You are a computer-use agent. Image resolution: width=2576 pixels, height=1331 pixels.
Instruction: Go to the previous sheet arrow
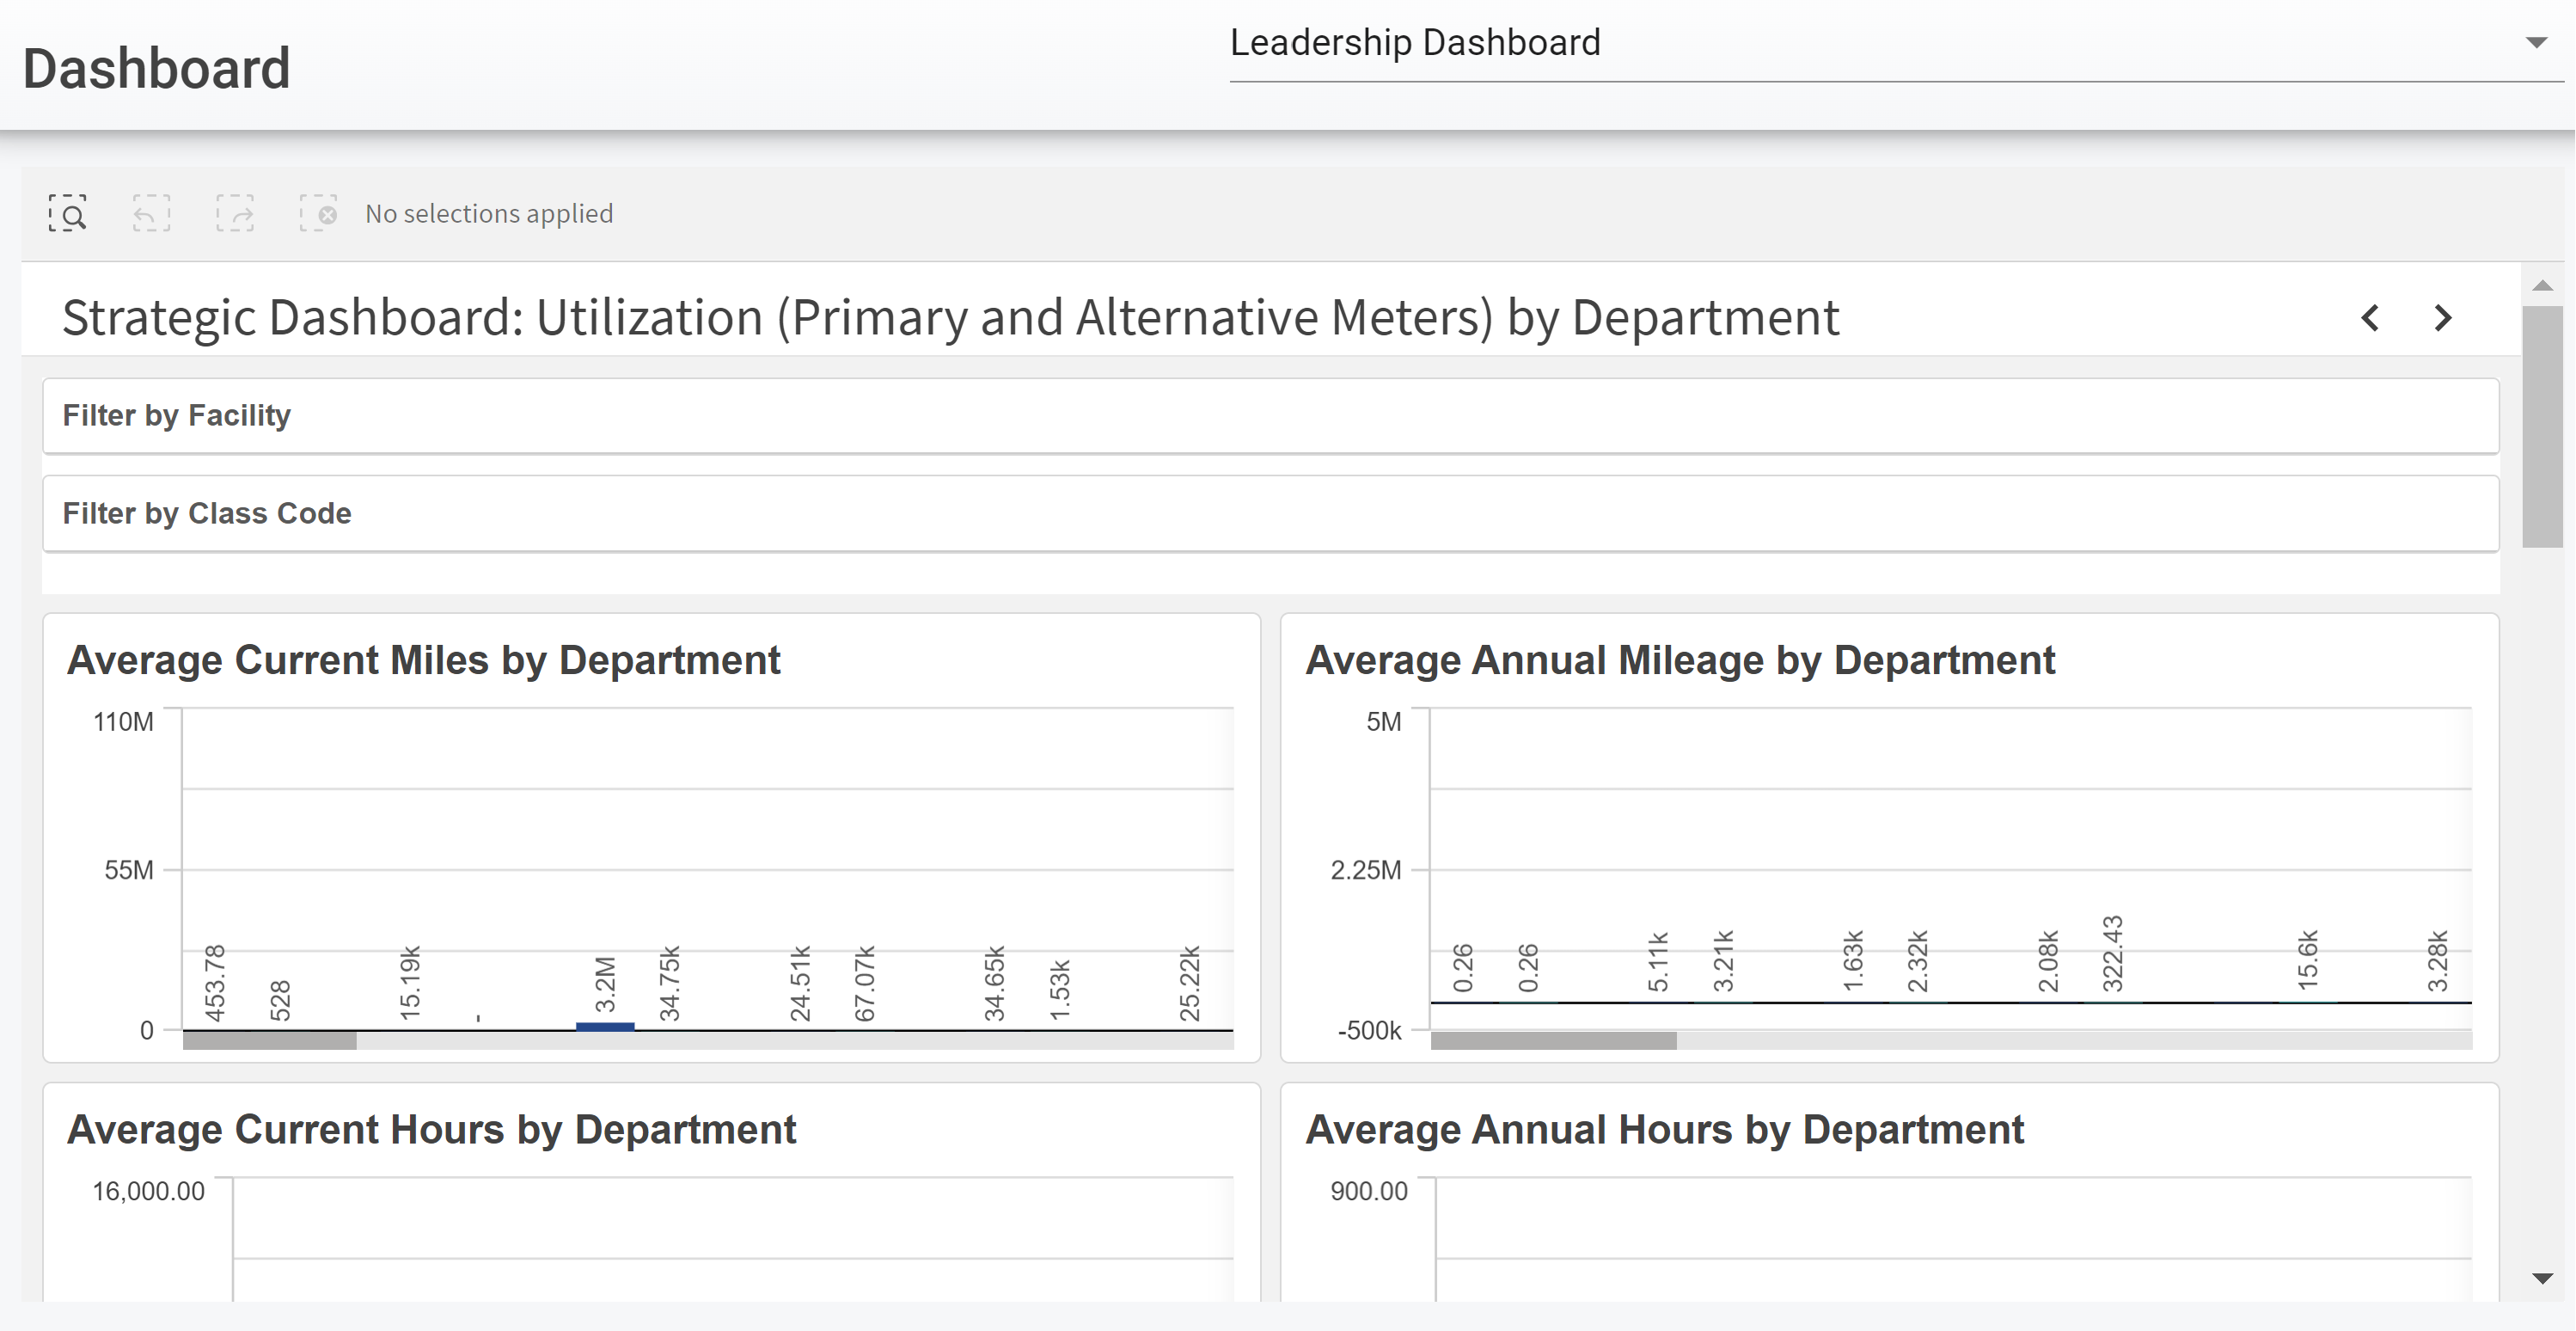pos(2370,318)
